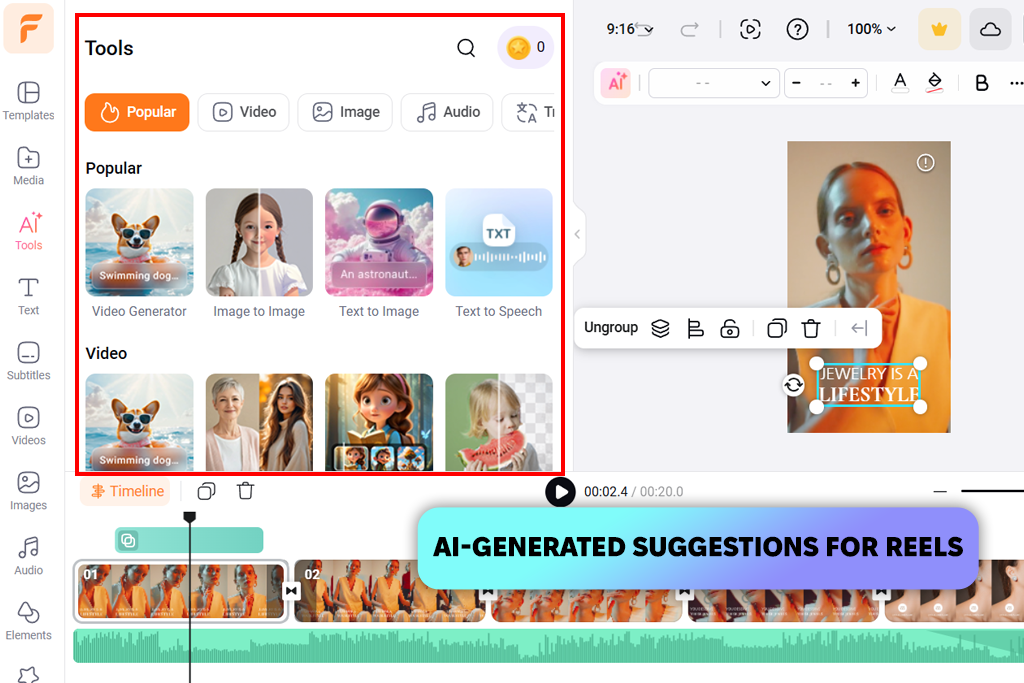Delete clip using the timeline trash icon

[x=246, y=491]
